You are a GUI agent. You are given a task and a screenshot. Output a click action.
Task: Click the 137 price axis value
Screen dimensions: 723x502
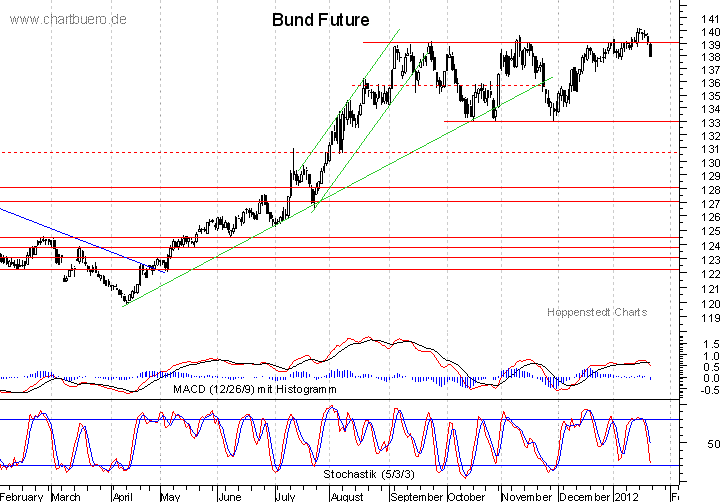[710, 70]
